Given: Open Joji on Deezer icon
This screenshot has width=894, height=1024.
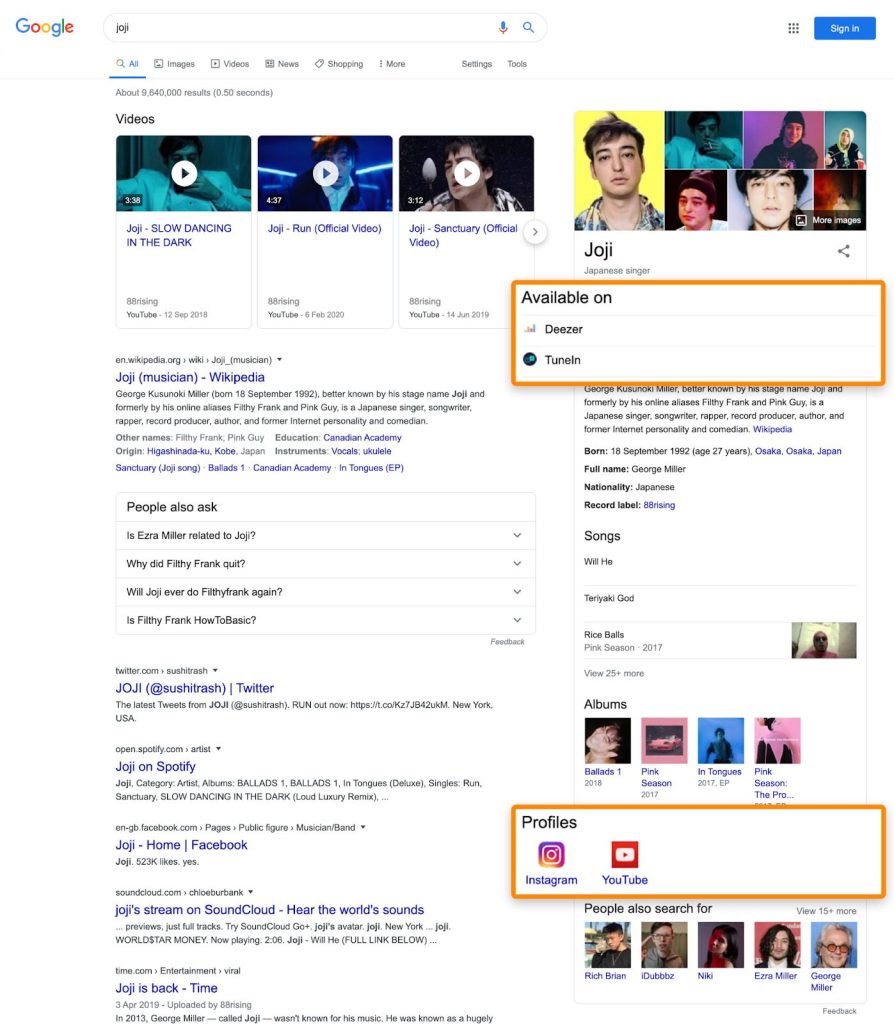Looking at the screenshot, I should 529,328.
